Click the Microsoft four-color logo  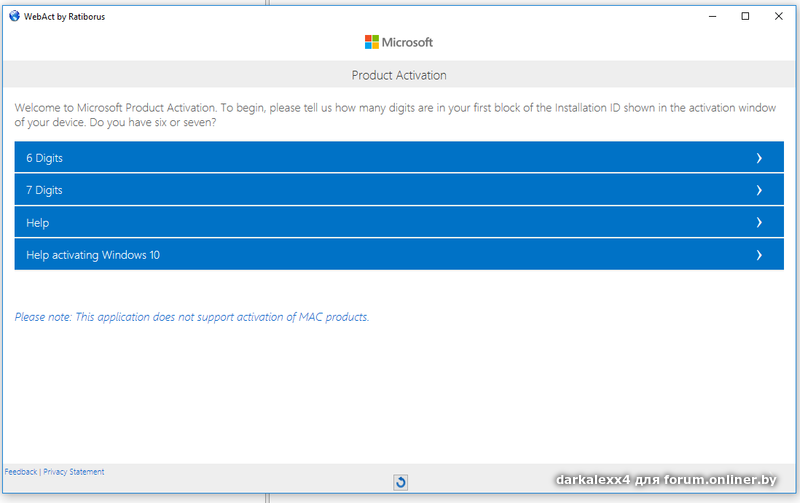pos(372,42)
